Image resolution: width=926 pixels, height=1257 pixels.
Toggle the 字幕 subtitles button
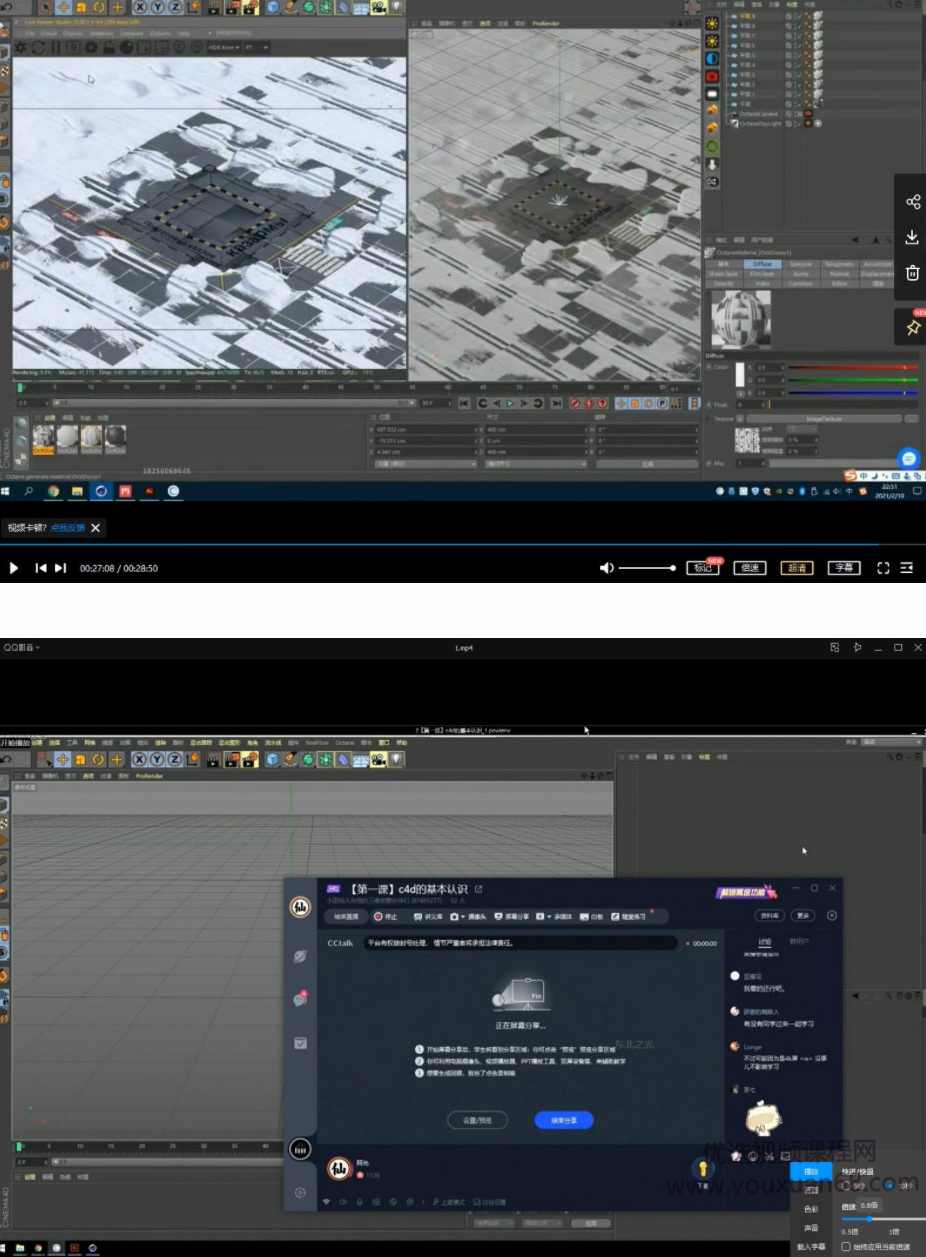pyautogui.click(x=844, y=568)
